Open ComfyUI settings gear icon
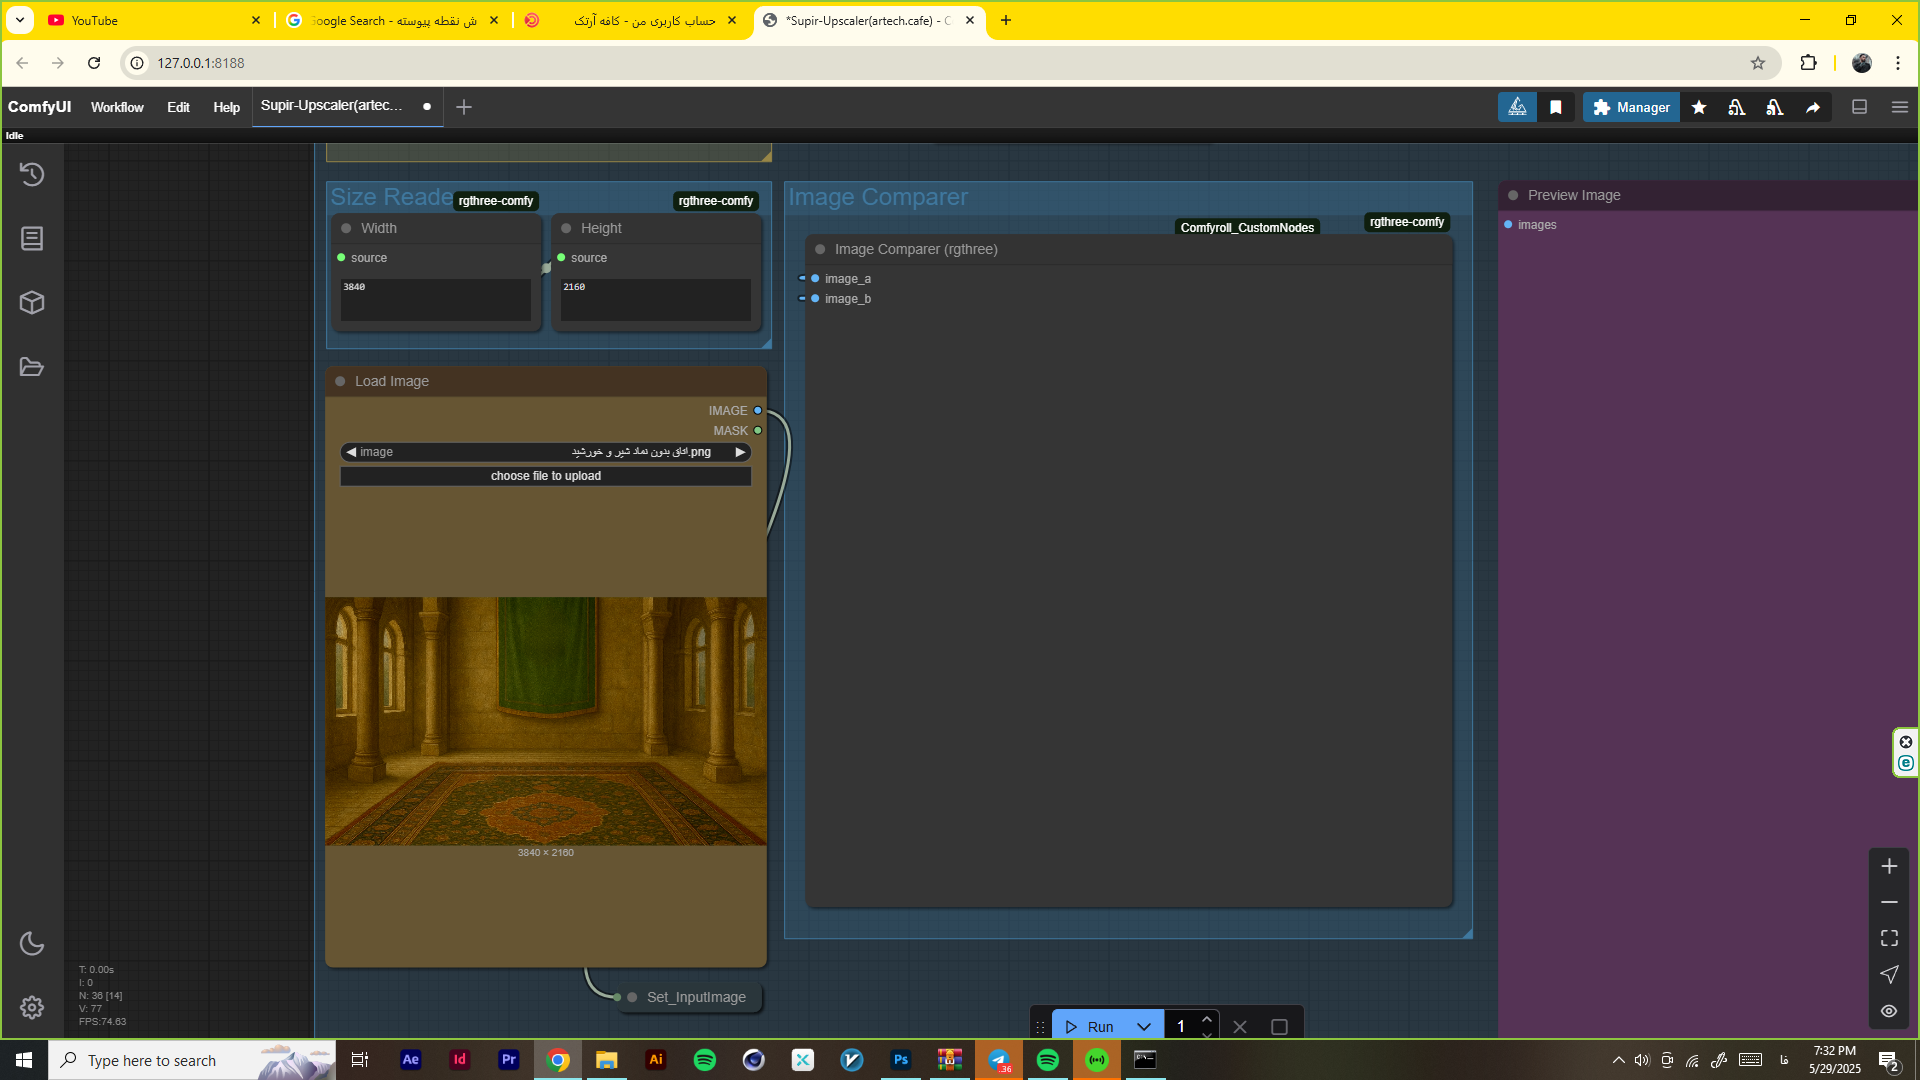The image size is (1920, 1080). point(32,1007)
